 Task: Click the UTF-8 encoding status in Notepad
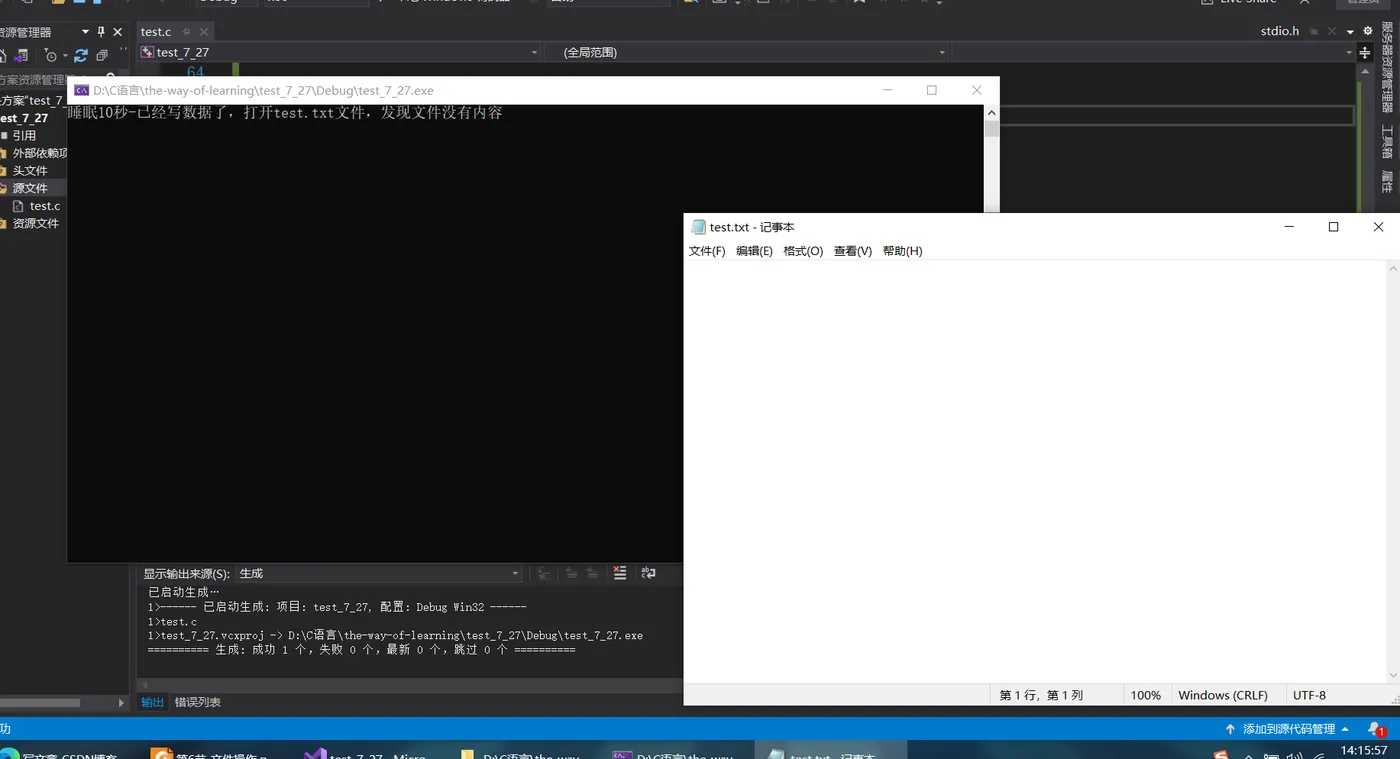pos(1309,695)
